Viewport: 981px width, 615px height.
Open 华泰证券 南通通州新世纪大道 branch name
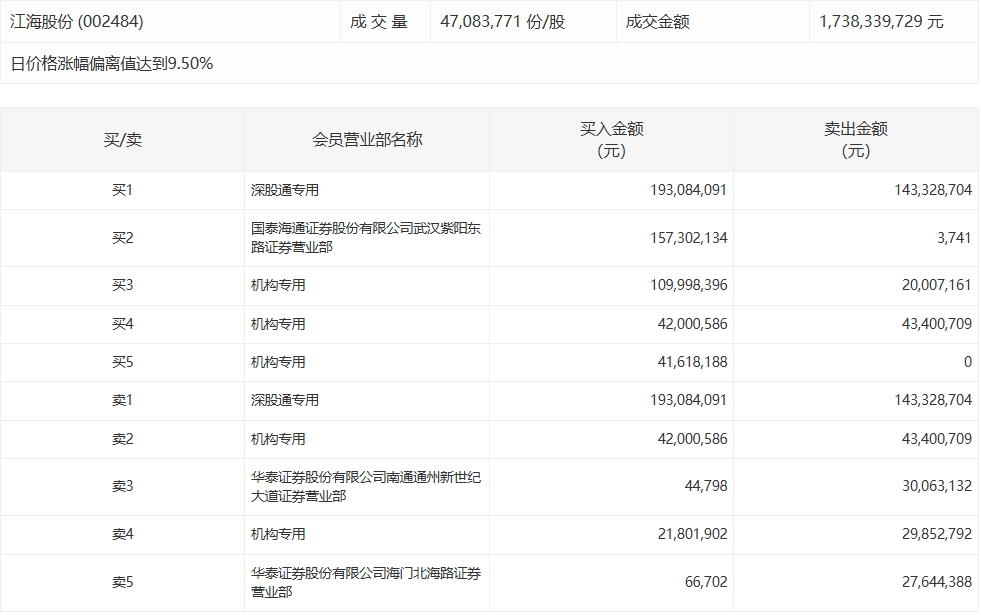coord(365,487)
